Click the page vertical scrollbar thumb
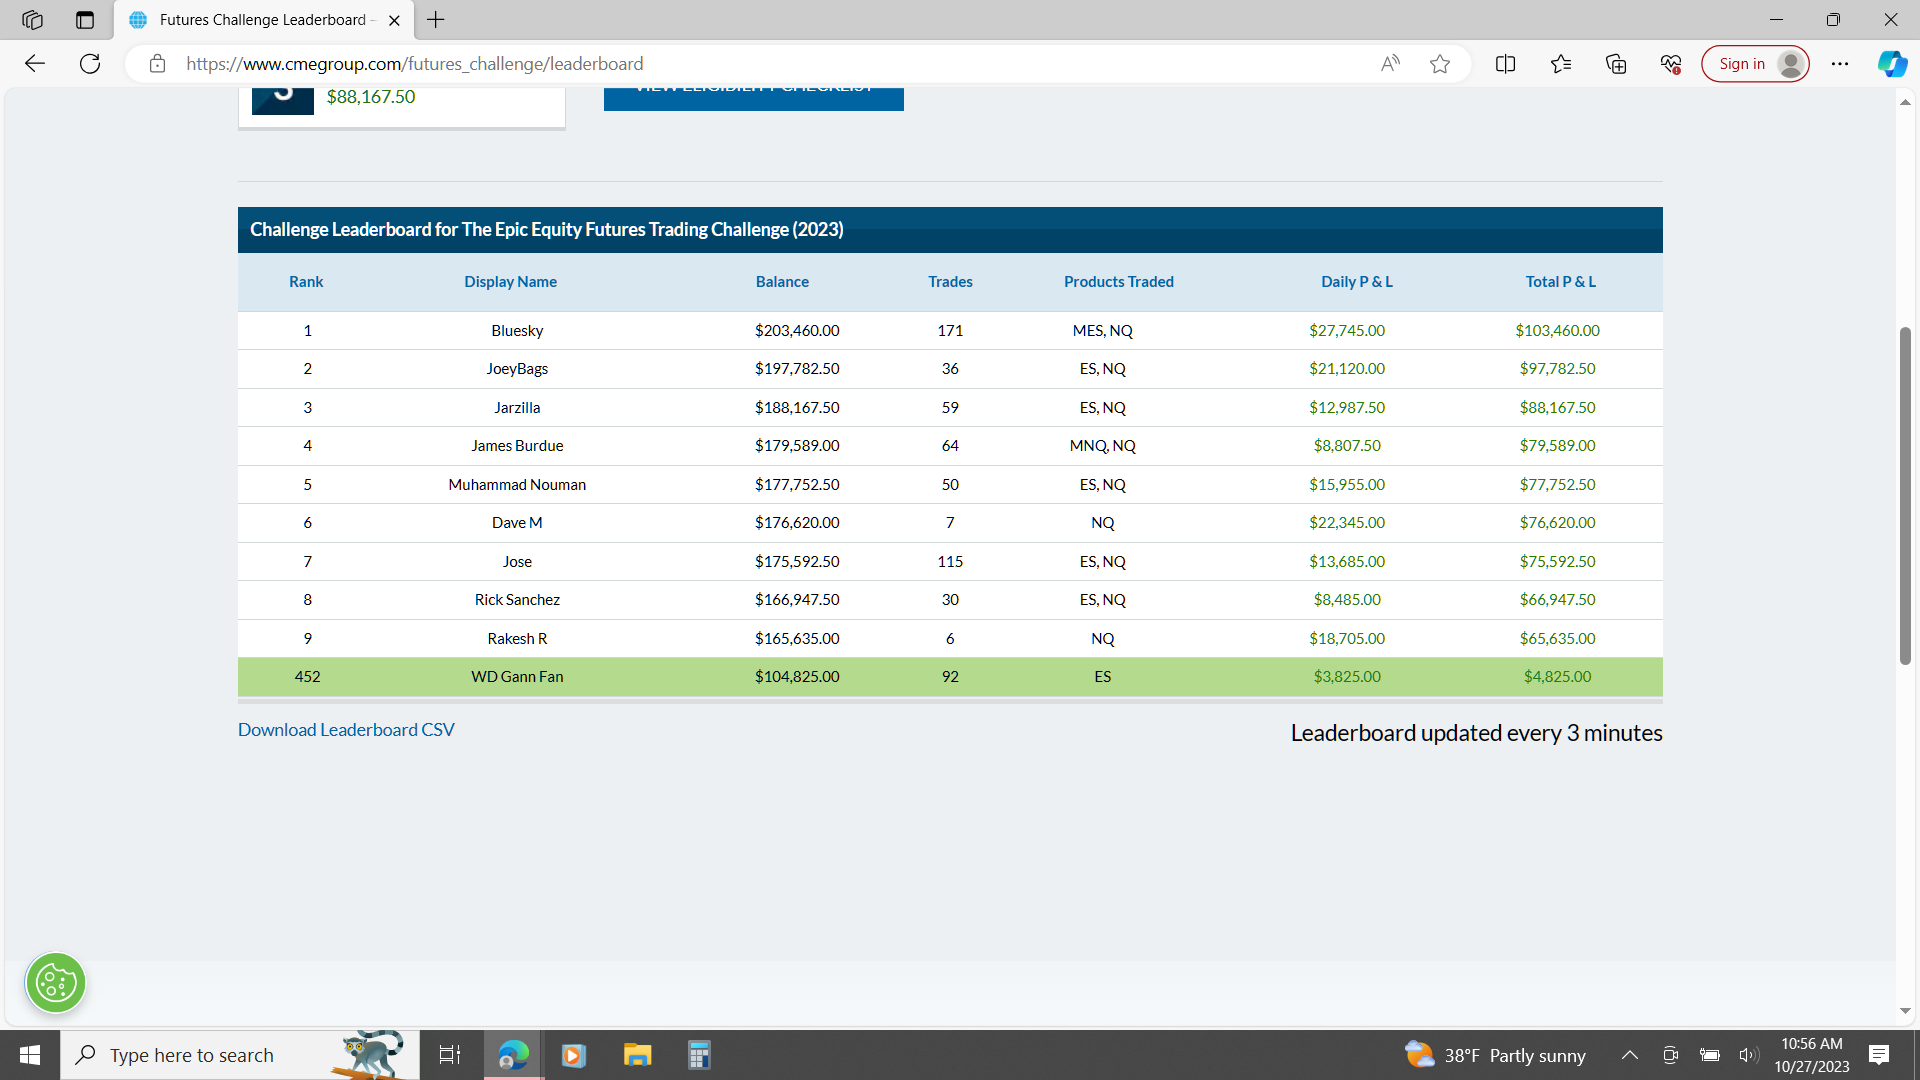Viewport: 1920px width, 1080px height. click(1905, 496)
